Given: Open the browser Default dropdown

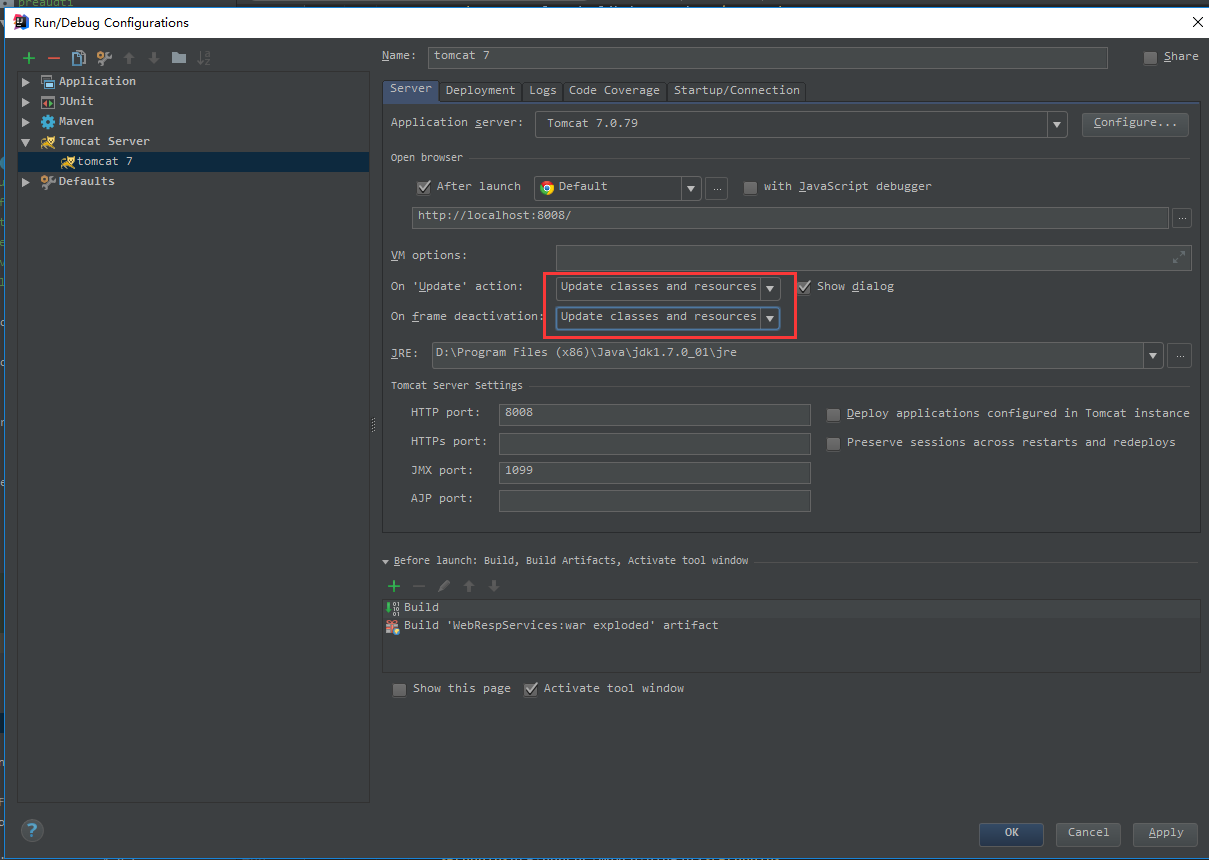Looking at the screenshot, I should point(691,188).
